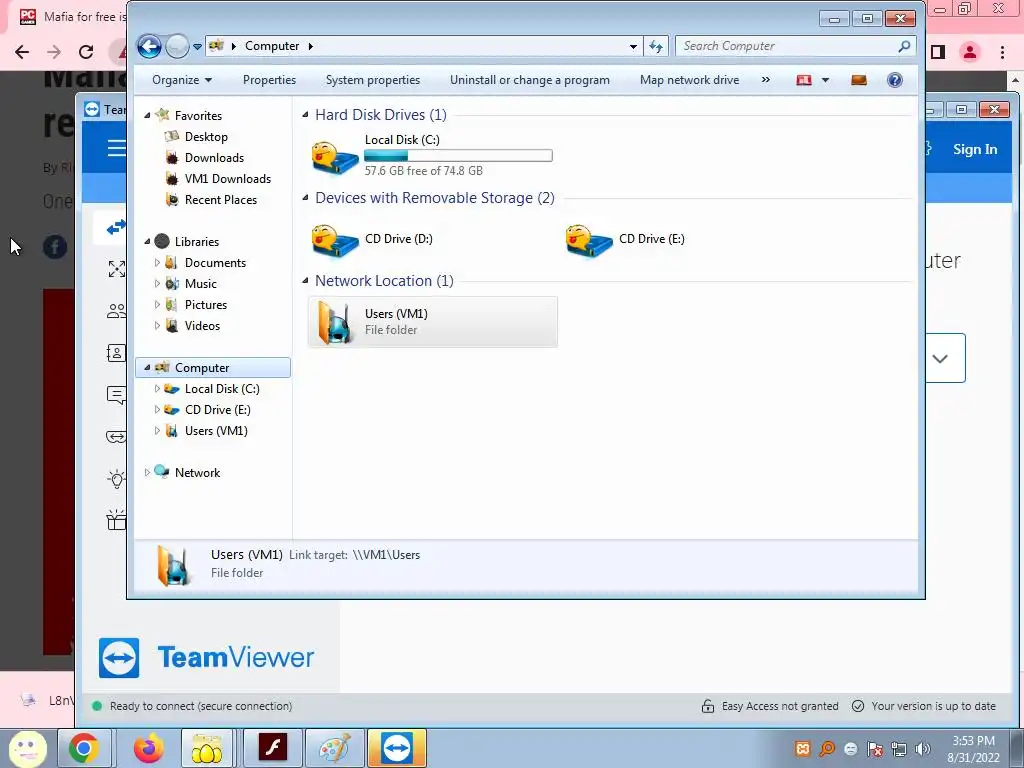The height and width of the screenshot is (768, 1024).
Task: Open recent locations dropdown arrow
Action: (x=197, y=47)
